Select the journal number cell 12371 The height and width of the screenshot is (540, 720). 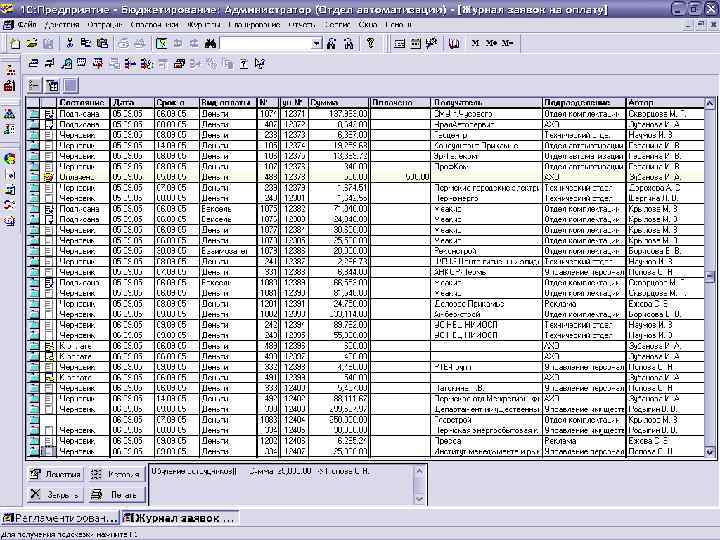[294, 114]
